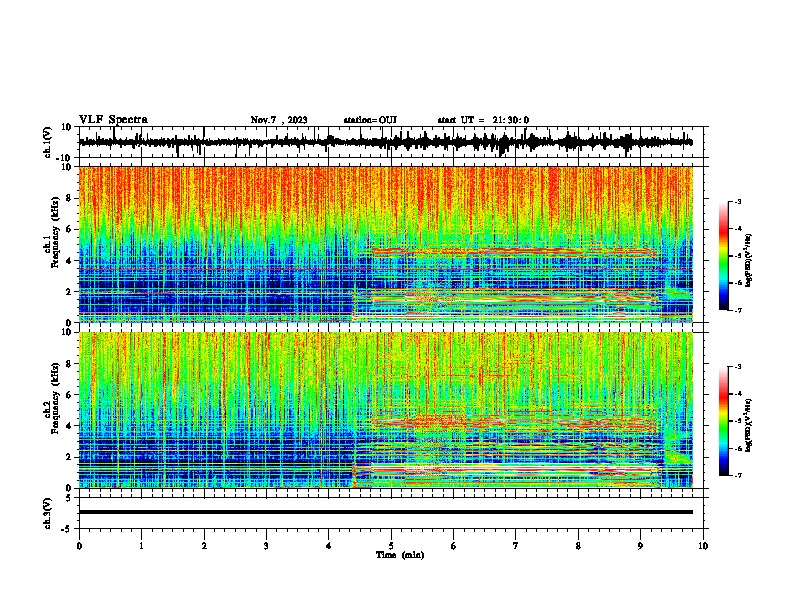Click the ch.1 voltage waveform trace

coord(385,142)
